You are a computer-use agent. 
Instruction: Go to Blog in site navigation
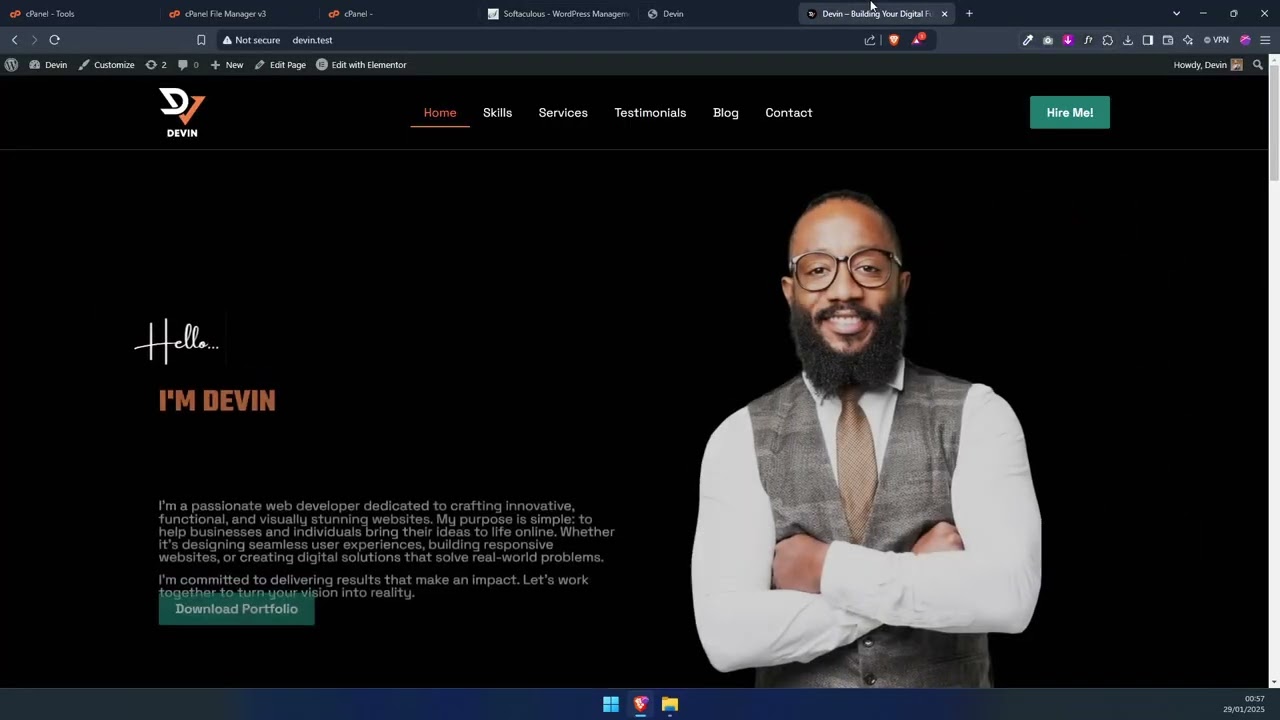coord(726,113)
